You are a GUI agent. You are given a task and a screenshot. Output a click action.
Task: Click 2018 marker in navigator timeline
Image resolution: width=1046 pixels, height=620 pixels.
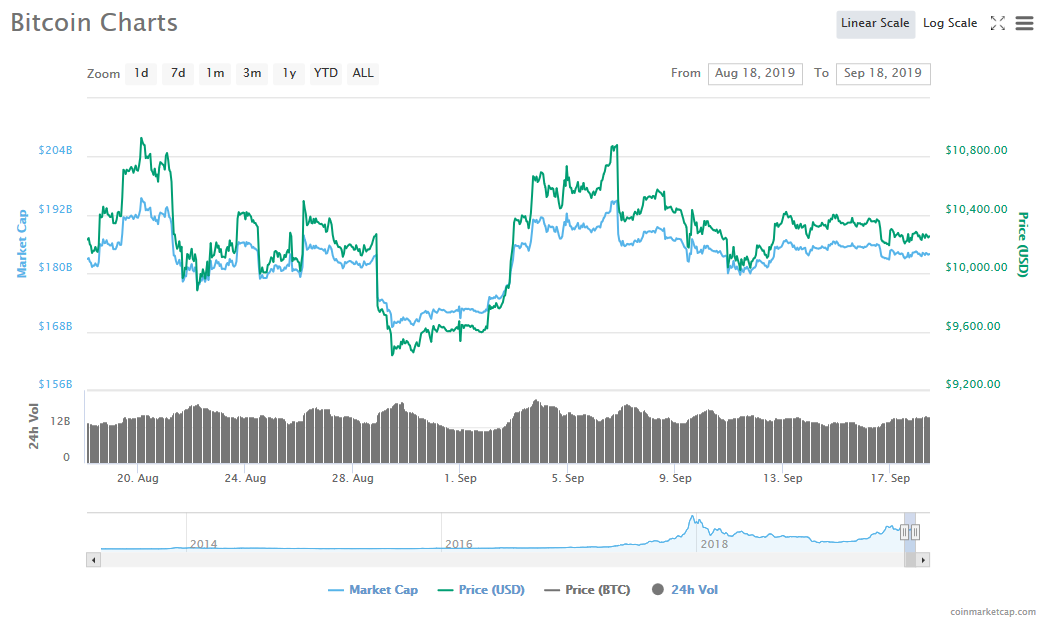coord(714,544)
